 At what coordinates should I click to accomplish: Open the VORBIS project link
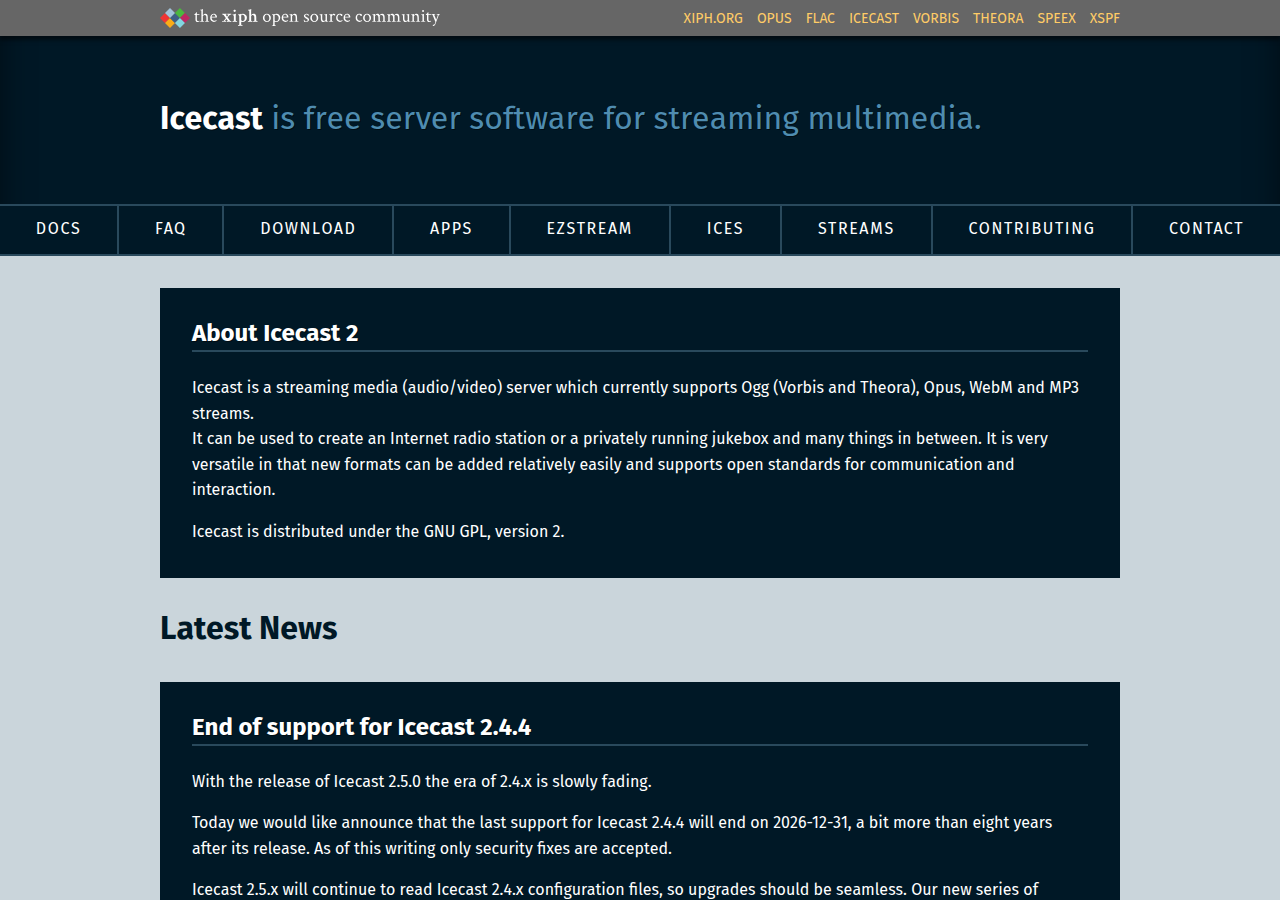(x=936, y=18)
